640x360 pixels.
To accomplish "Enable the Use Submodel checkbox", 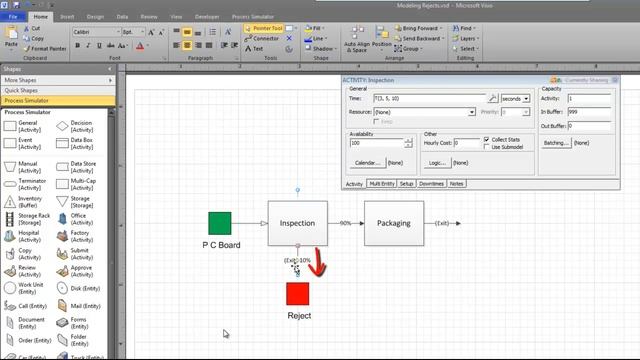I will point(487,147).
